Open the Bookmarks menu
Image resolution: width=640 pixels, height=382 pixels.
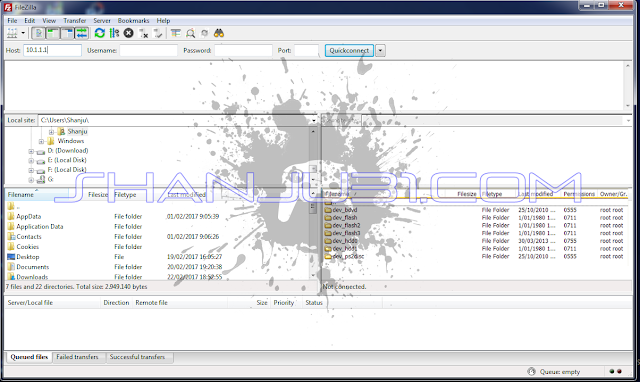pyautogui.click(x=133, y=20)
